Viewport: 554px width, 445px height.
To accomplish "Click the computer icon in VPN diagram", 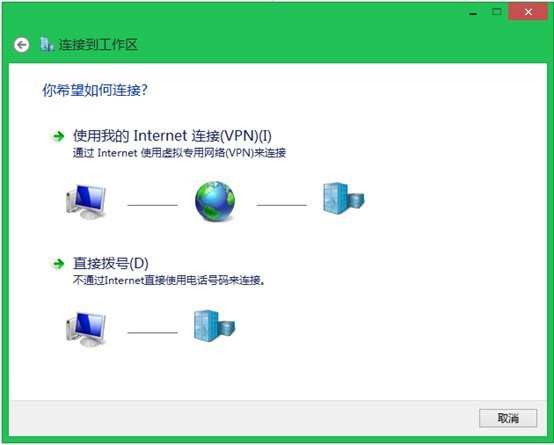I will (86, 202).
